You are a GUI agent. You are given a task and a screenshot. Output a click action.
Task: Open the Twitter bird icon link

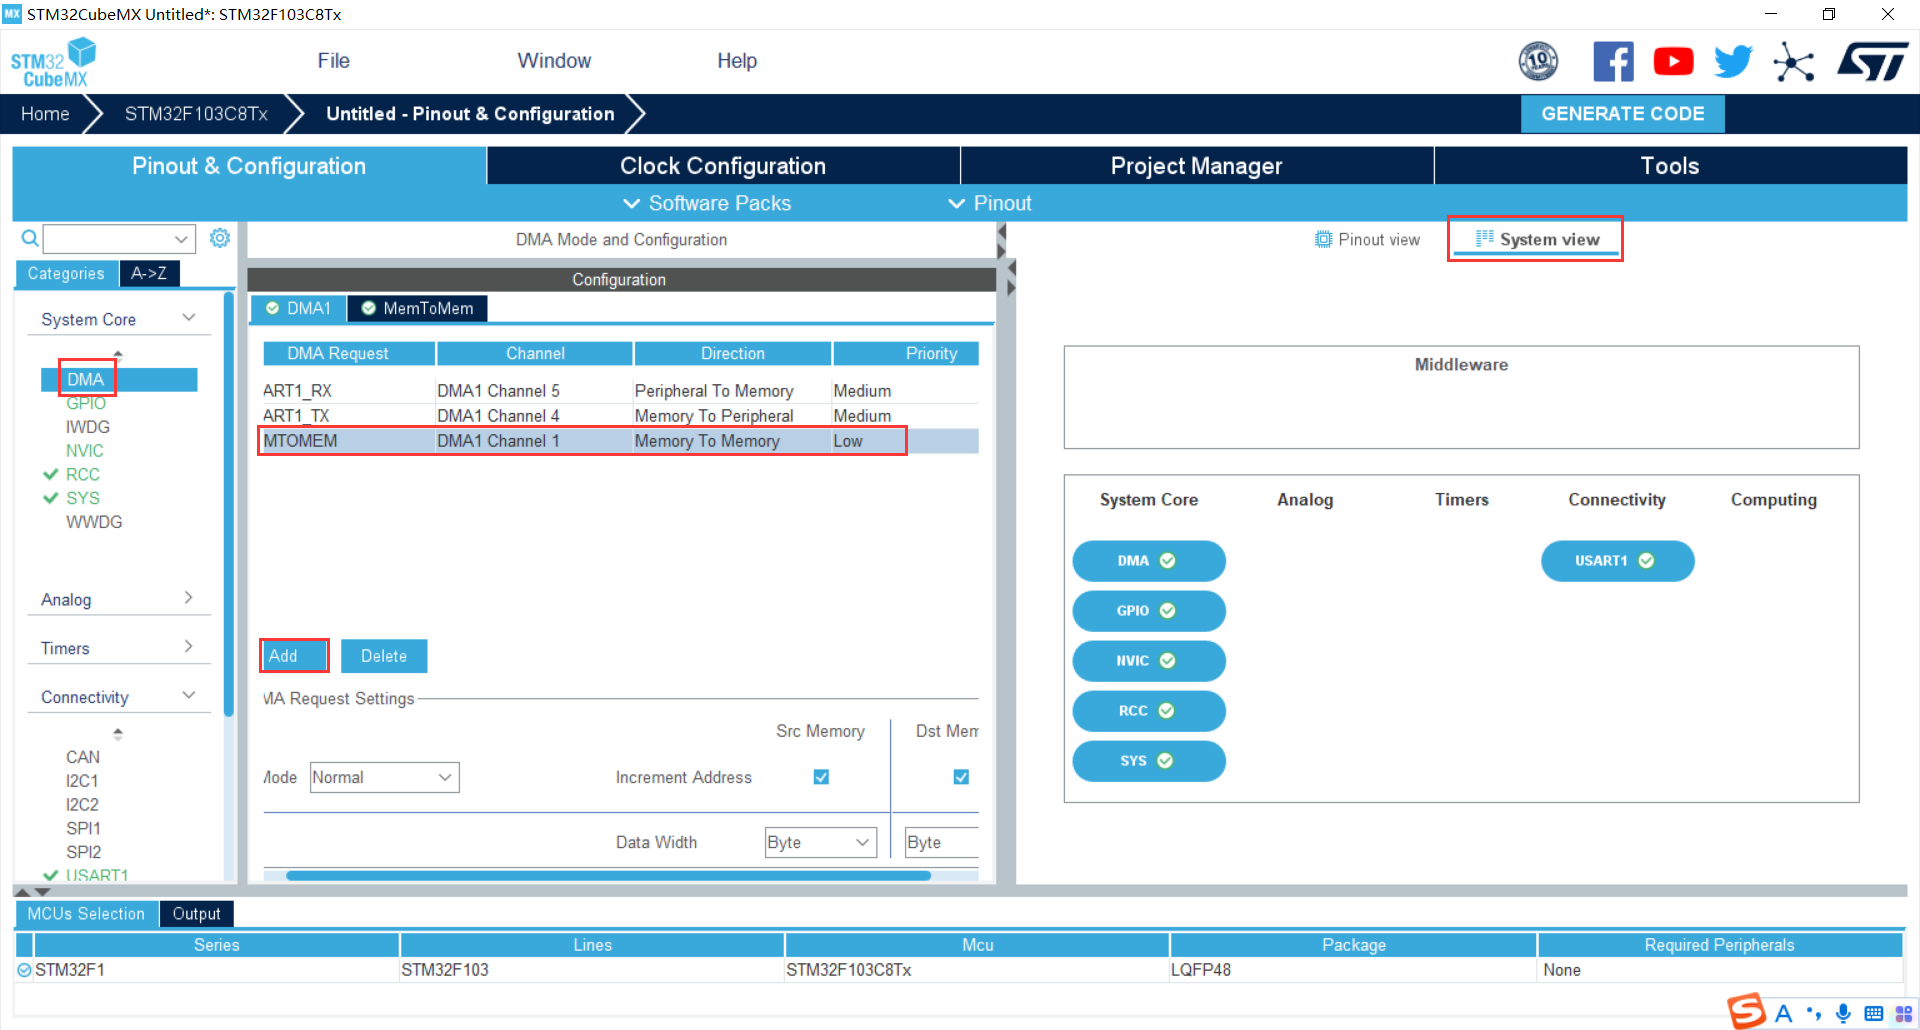pyautogui.click(x=1733, y=62)
